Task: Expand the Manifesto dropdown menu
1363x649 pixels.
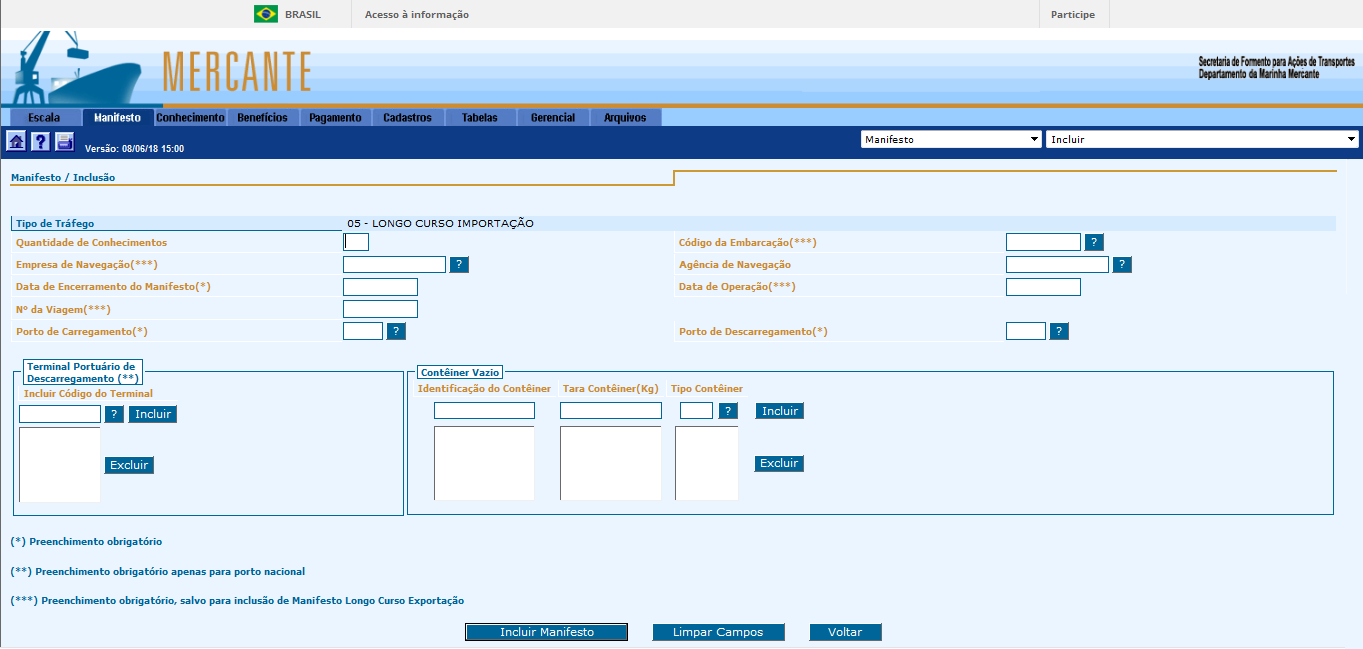Action: (x=950, y=140)
